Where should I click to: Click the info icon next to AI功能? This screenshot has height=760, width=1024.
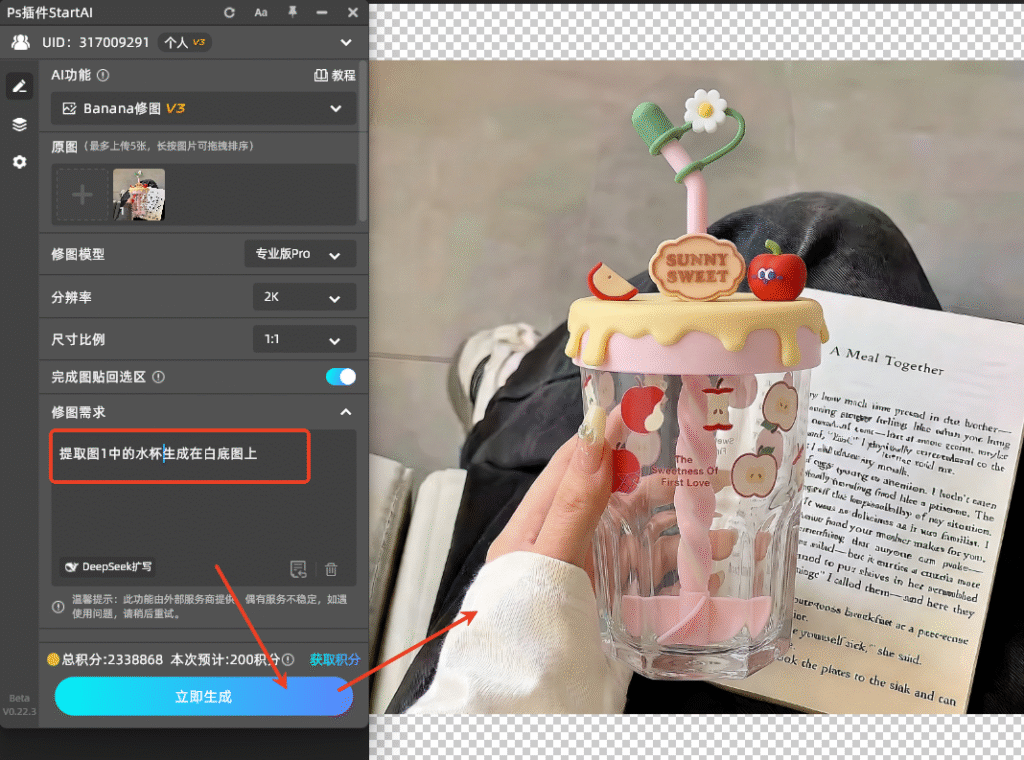pos(103,75)
